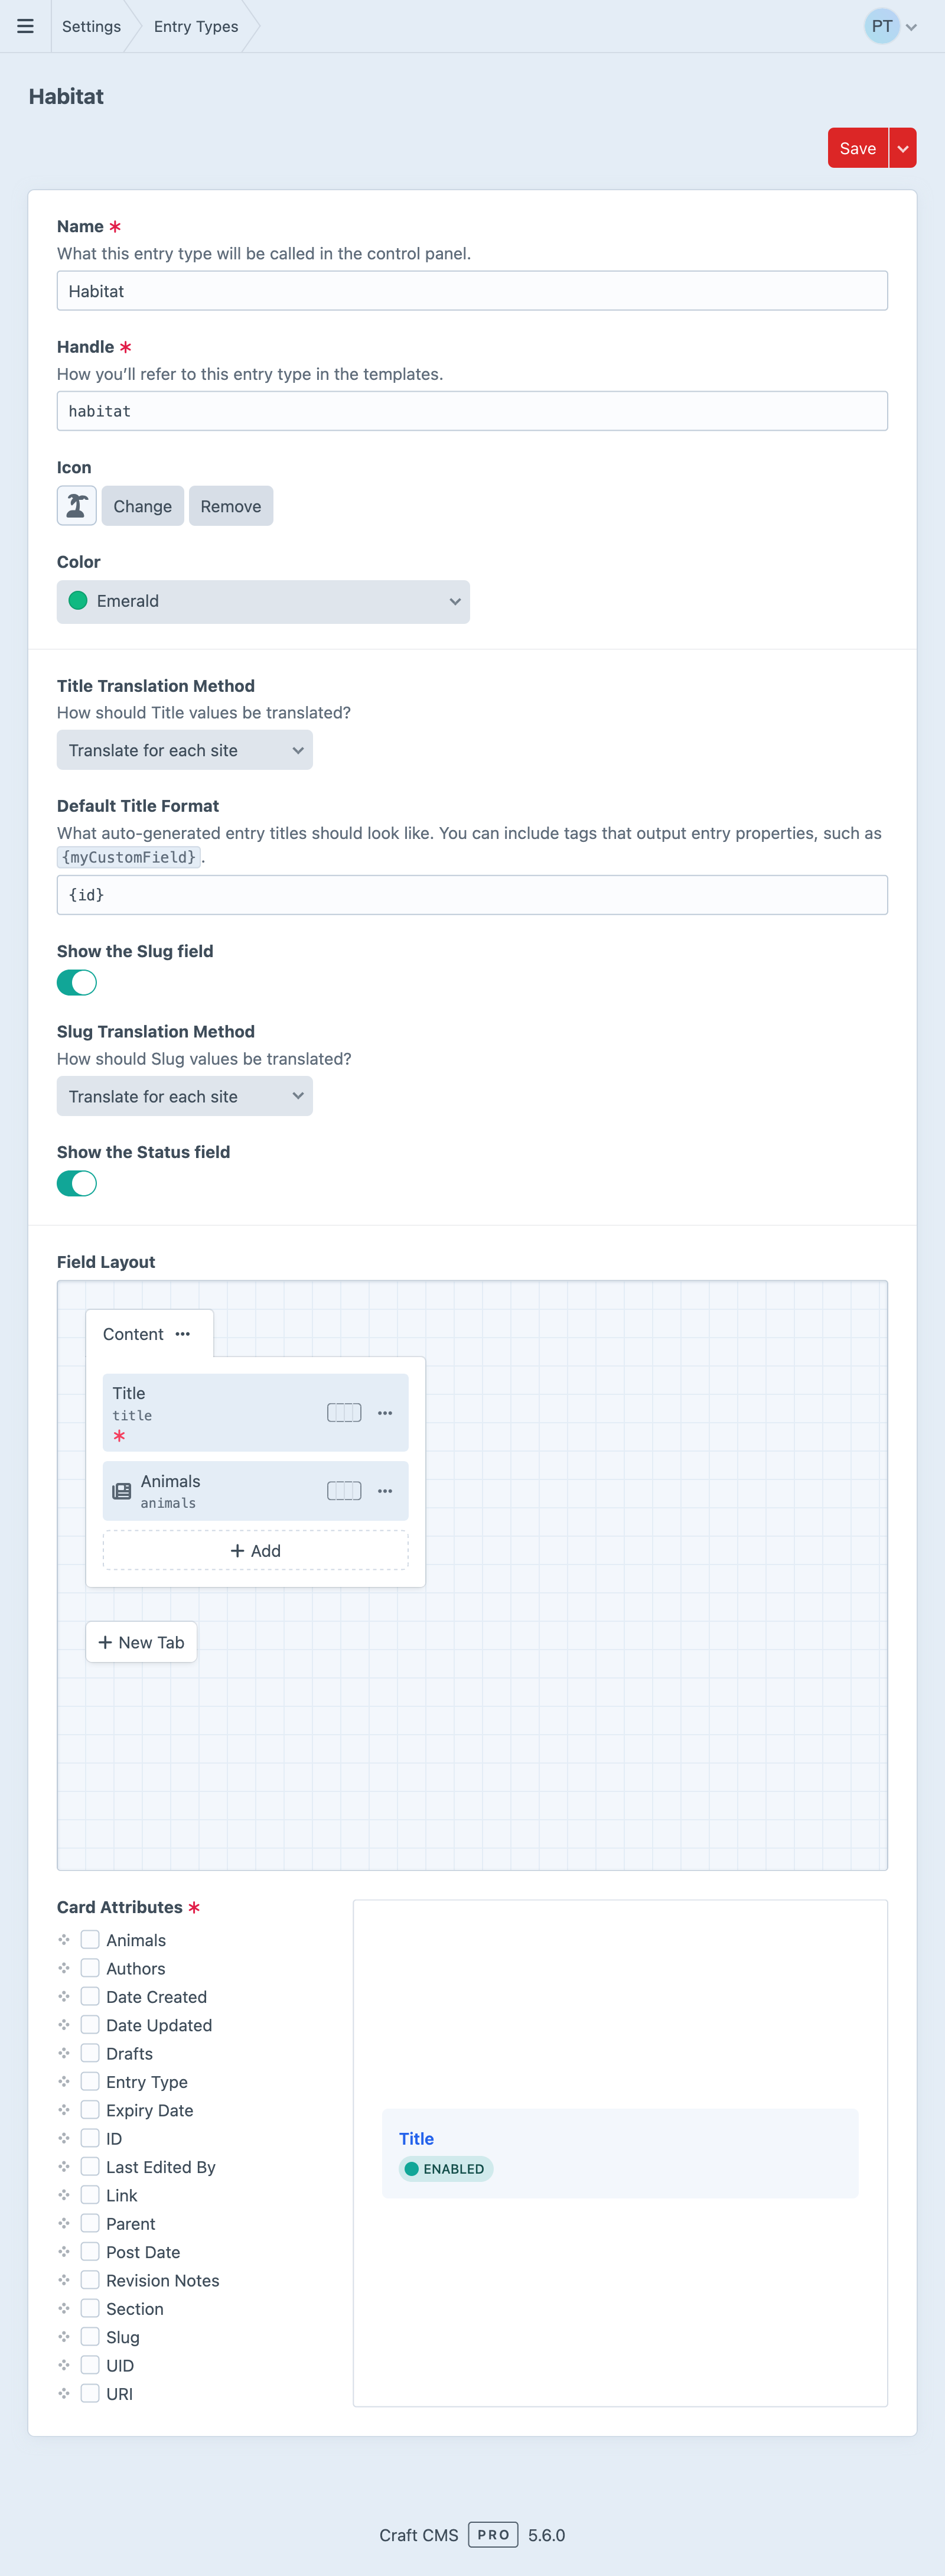Enable the Section card attribute checkbox
The image size is (945, 2576).
tap(90, 2309)
